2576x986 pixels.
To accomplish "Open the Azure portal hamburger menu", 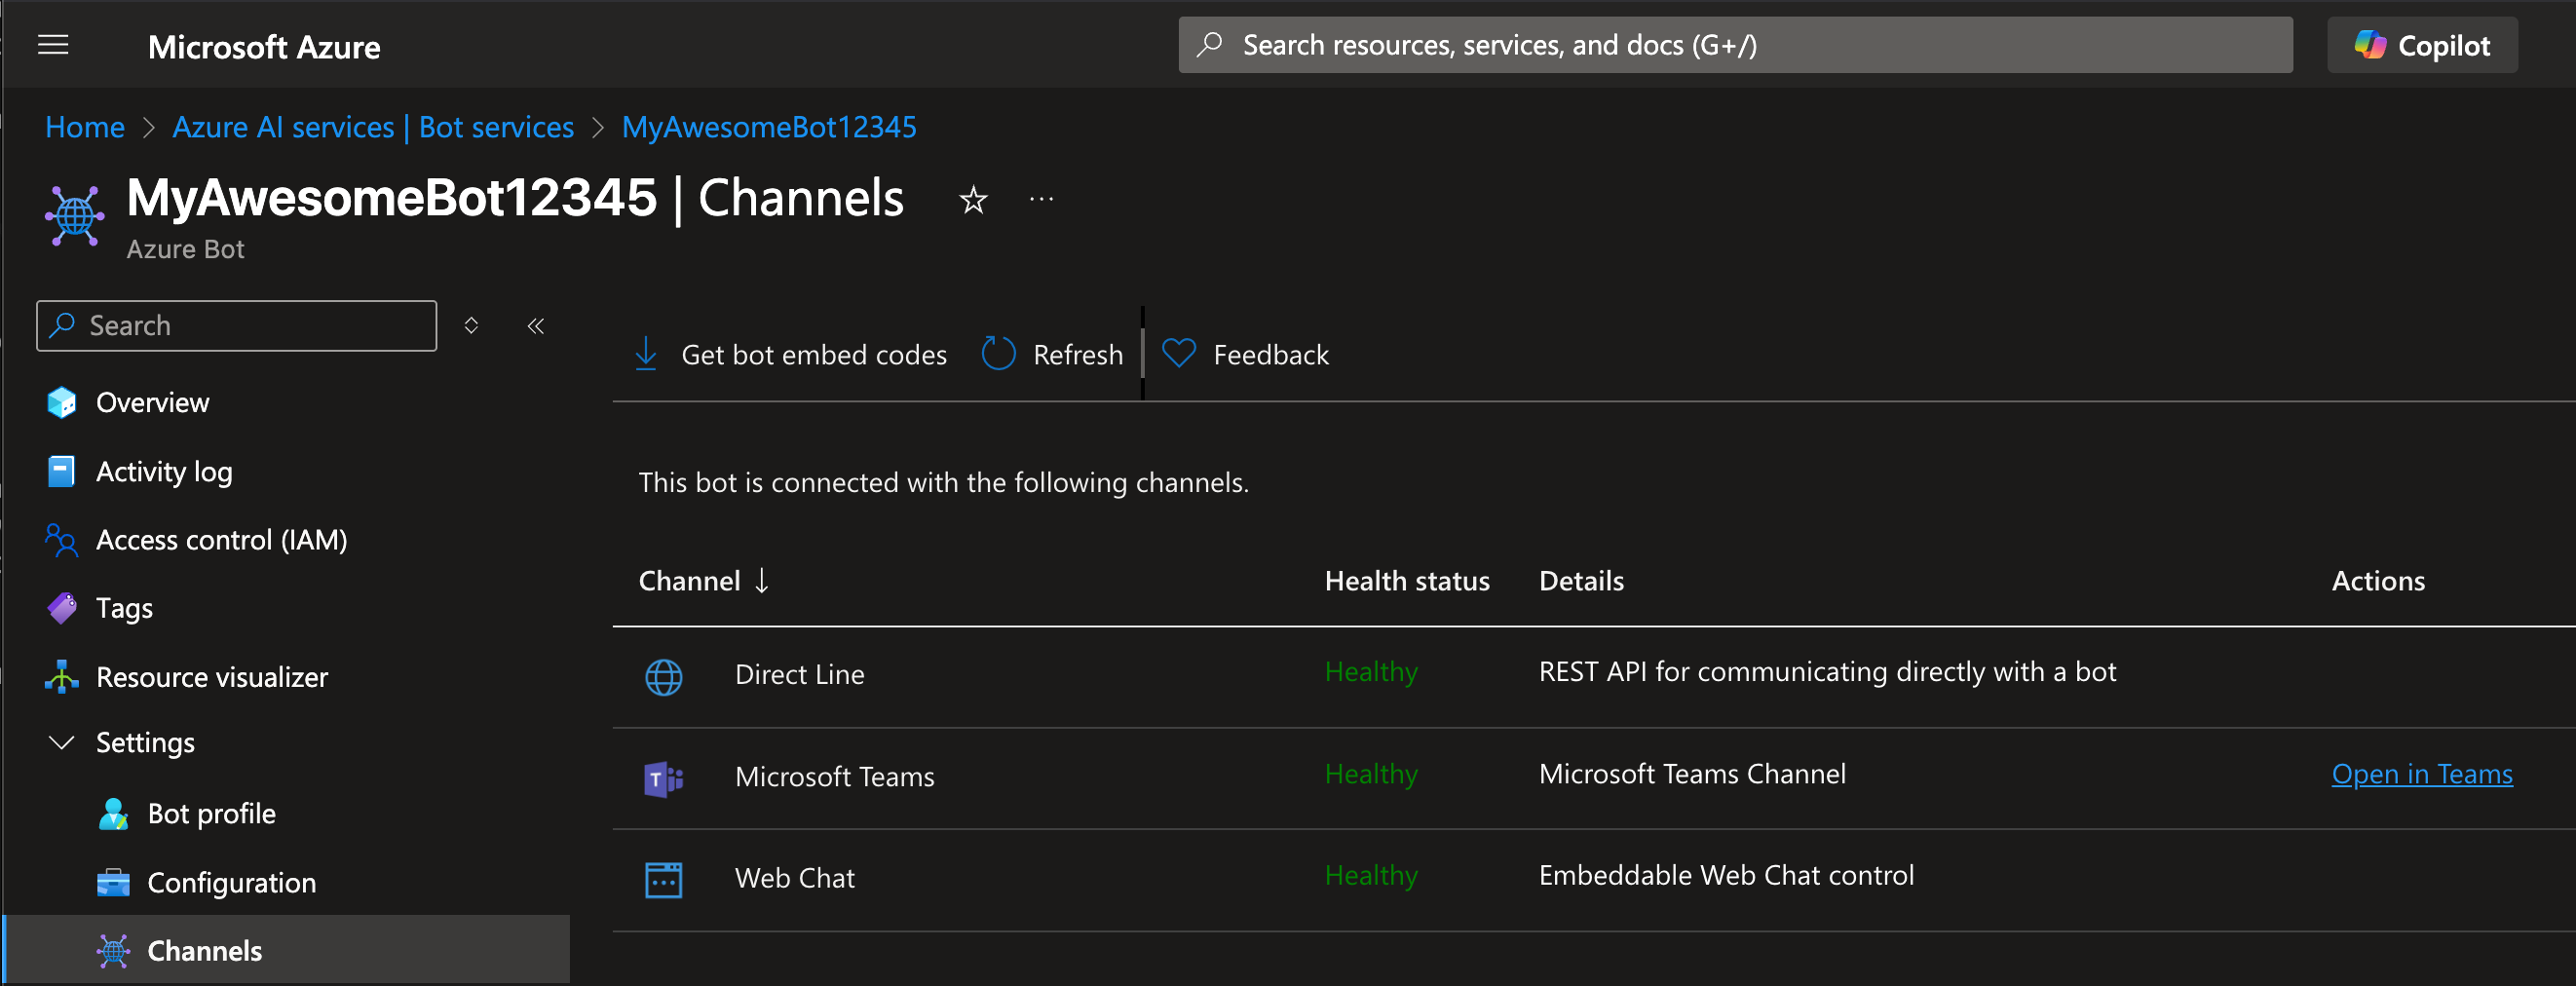I will (53, 45).
